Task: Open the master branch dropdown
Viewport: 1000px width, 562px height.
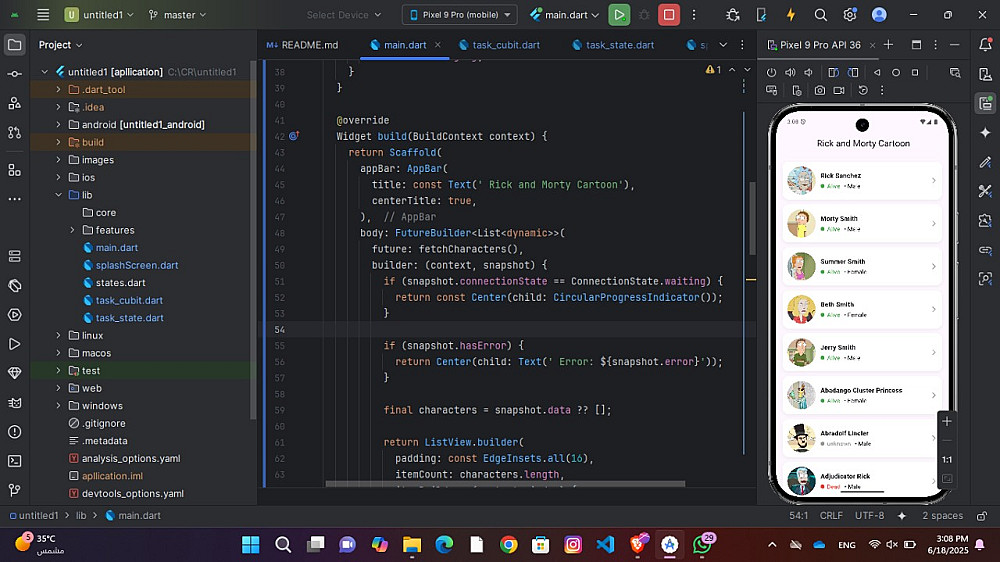Action: [x=177, y=15]
